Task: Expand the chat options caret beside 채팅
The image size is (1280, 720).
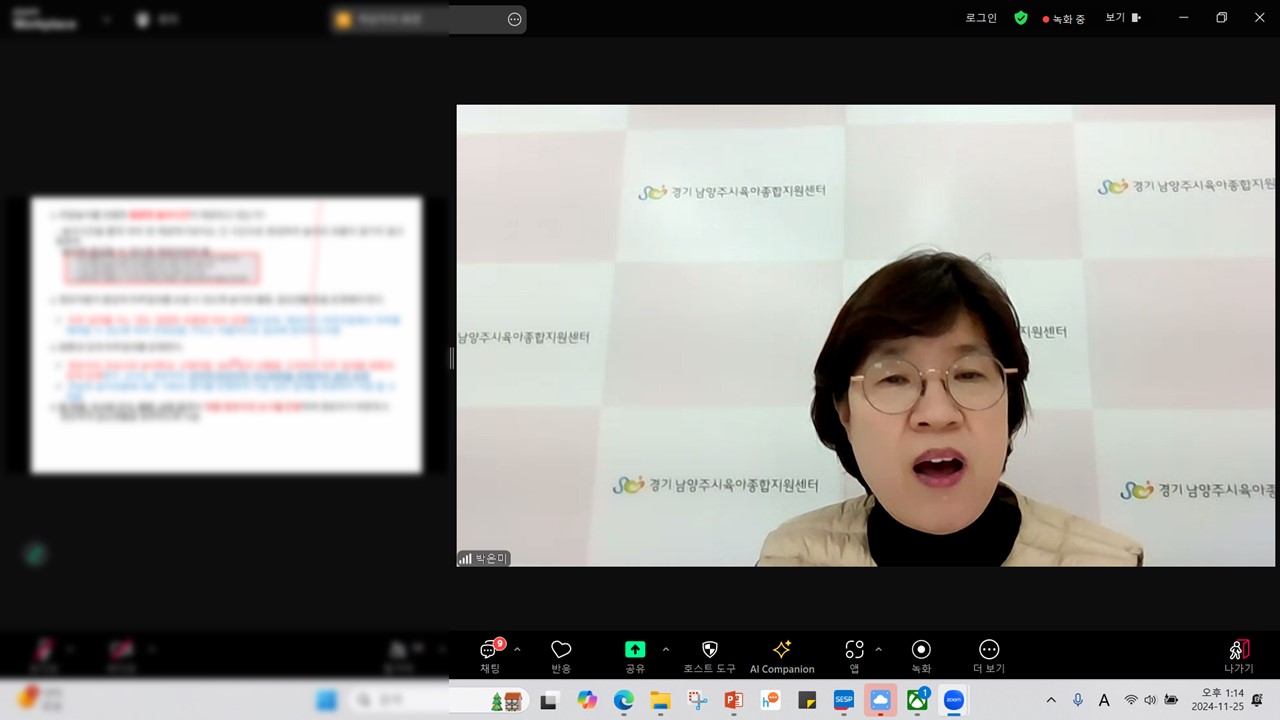Action: 517,650
